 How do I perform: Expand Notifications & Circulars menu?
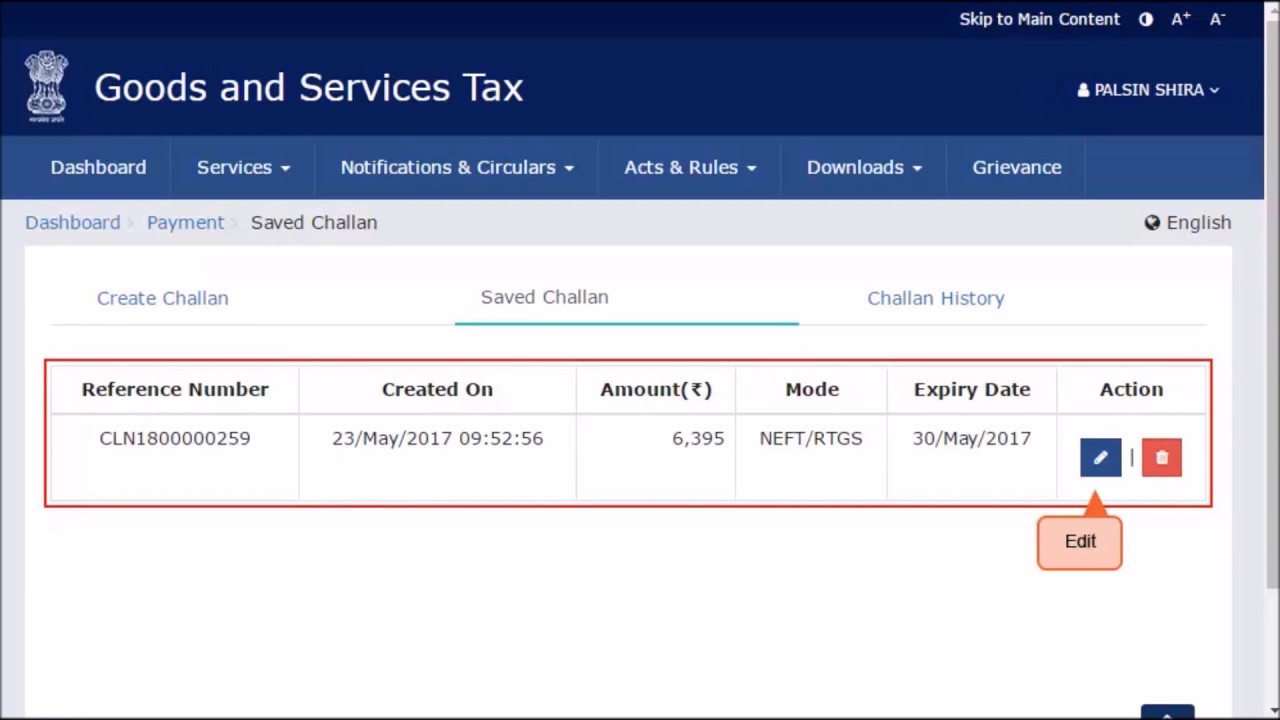pos(457,167)
